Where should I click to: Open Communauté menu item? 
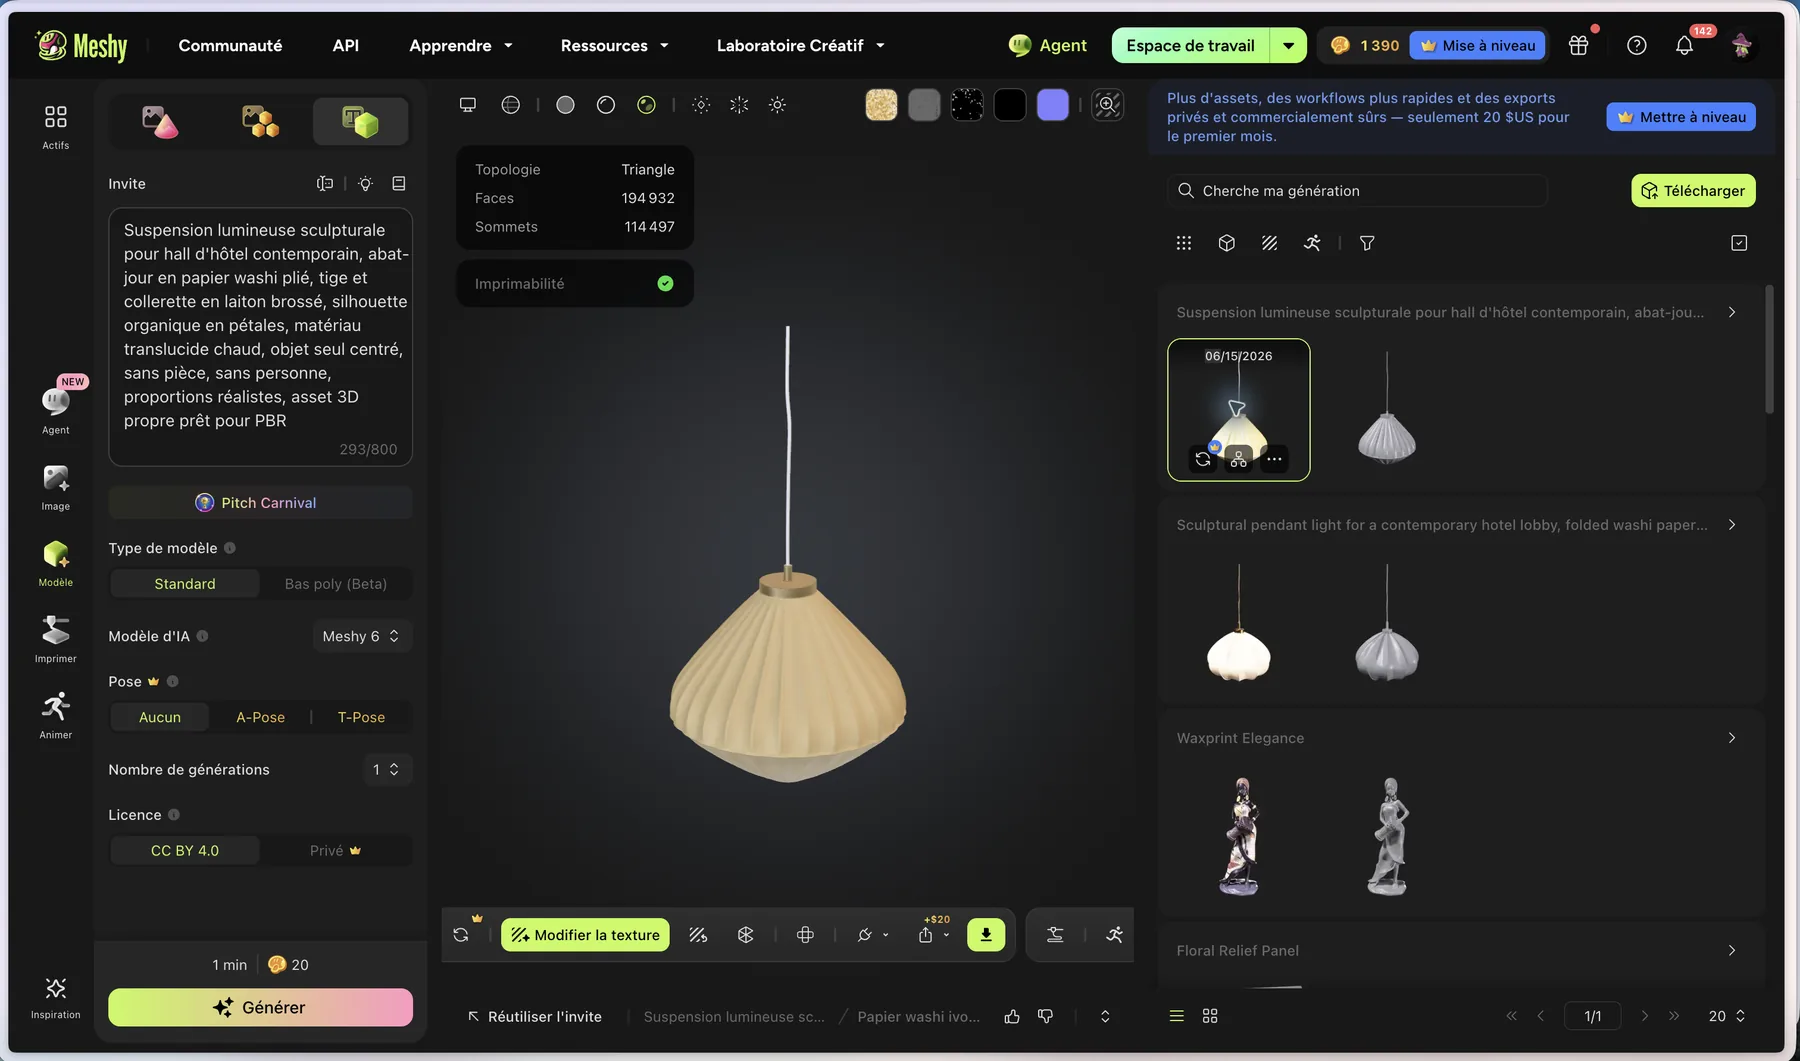[x=230, y=45]
